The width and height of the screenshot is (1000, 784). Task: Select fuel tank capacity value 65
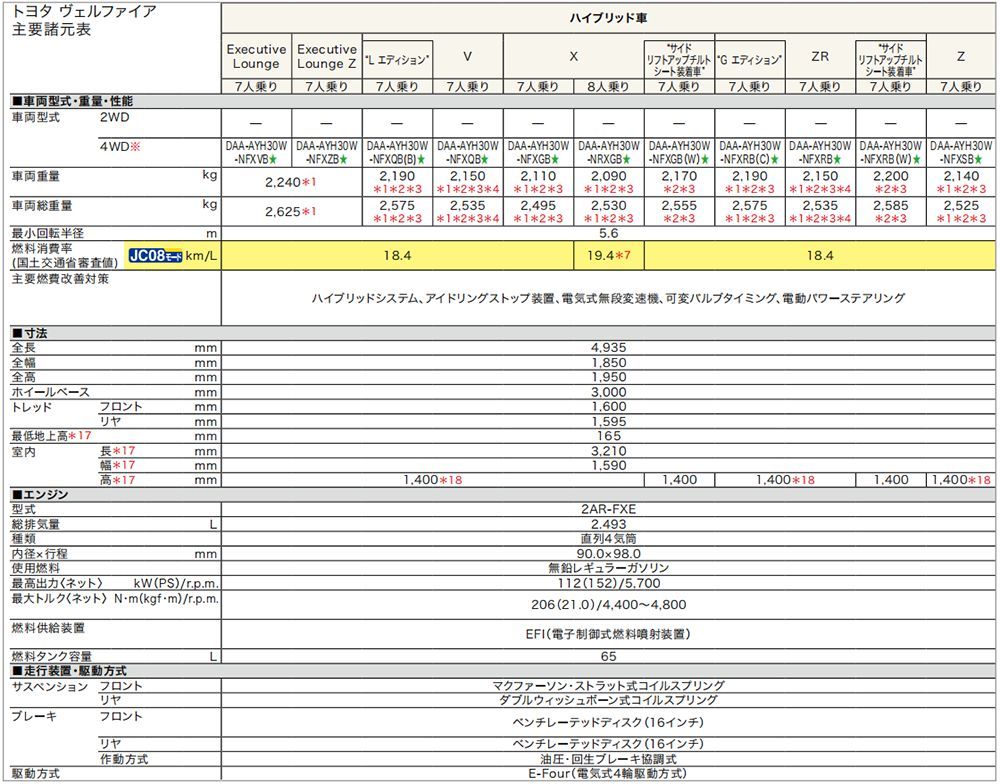(608, 656)
